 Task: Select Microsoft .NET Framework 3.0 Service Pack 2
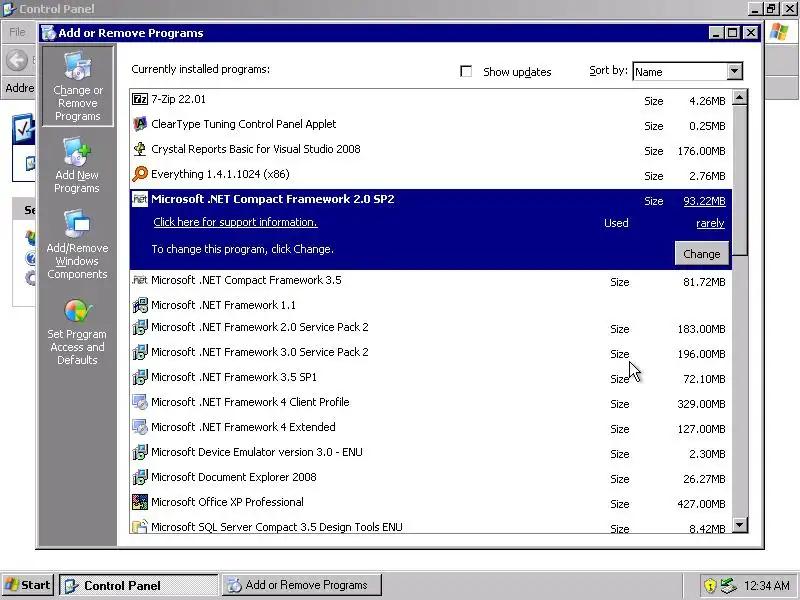coord(431,353)
